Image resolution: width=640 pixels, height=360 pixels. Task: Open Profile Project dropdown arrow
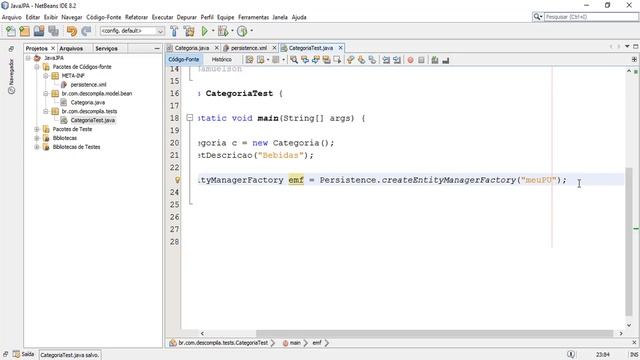251,31
